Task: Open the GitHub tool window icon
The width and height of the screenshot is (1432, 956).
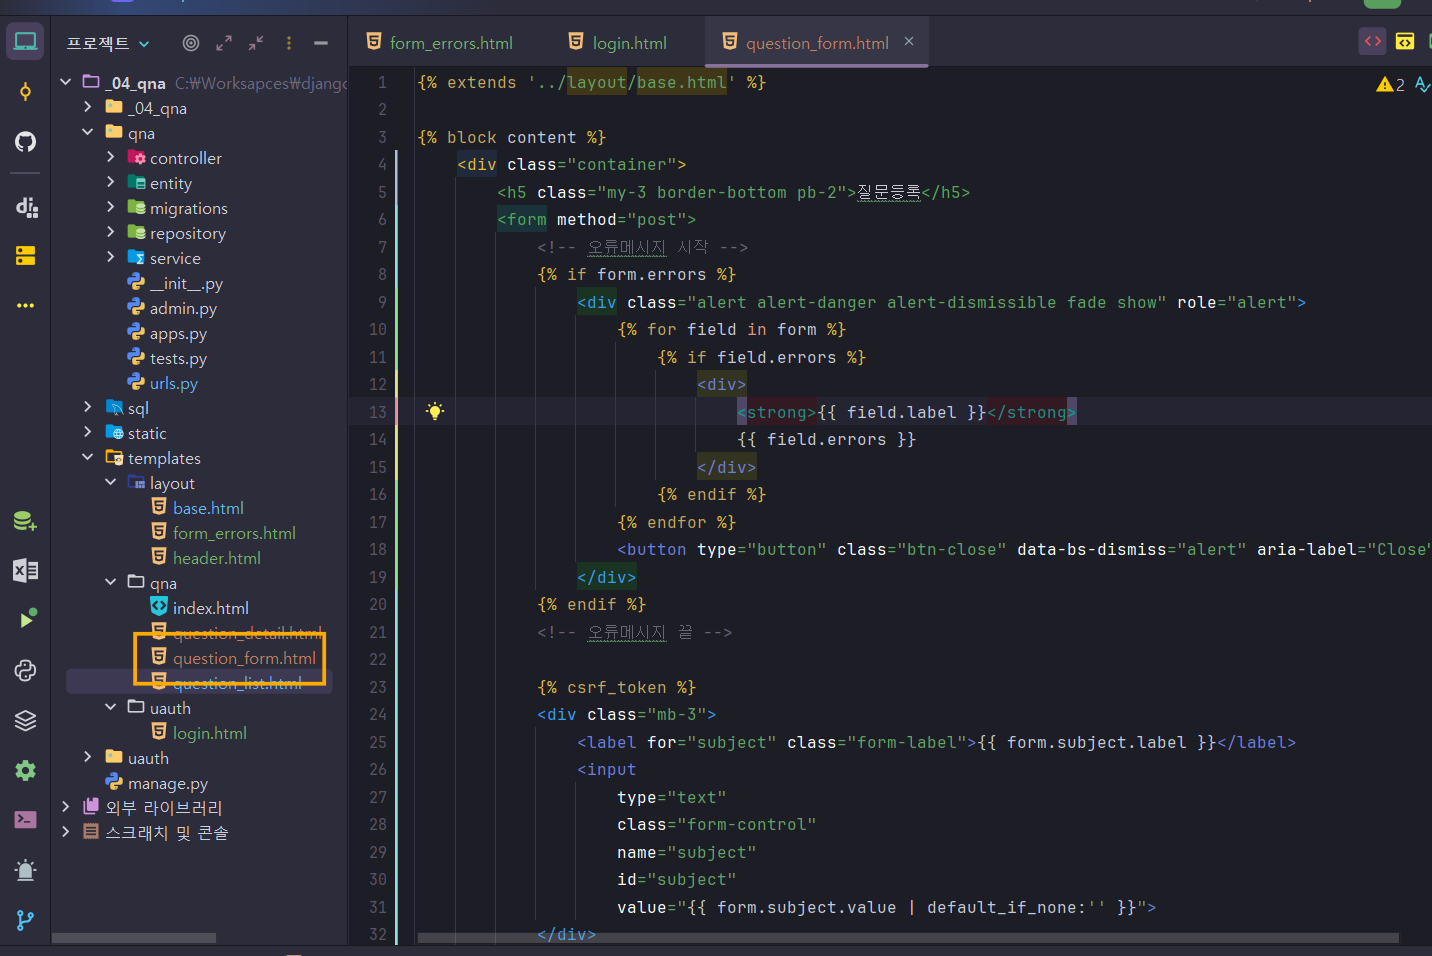Action: coord(26,141)
